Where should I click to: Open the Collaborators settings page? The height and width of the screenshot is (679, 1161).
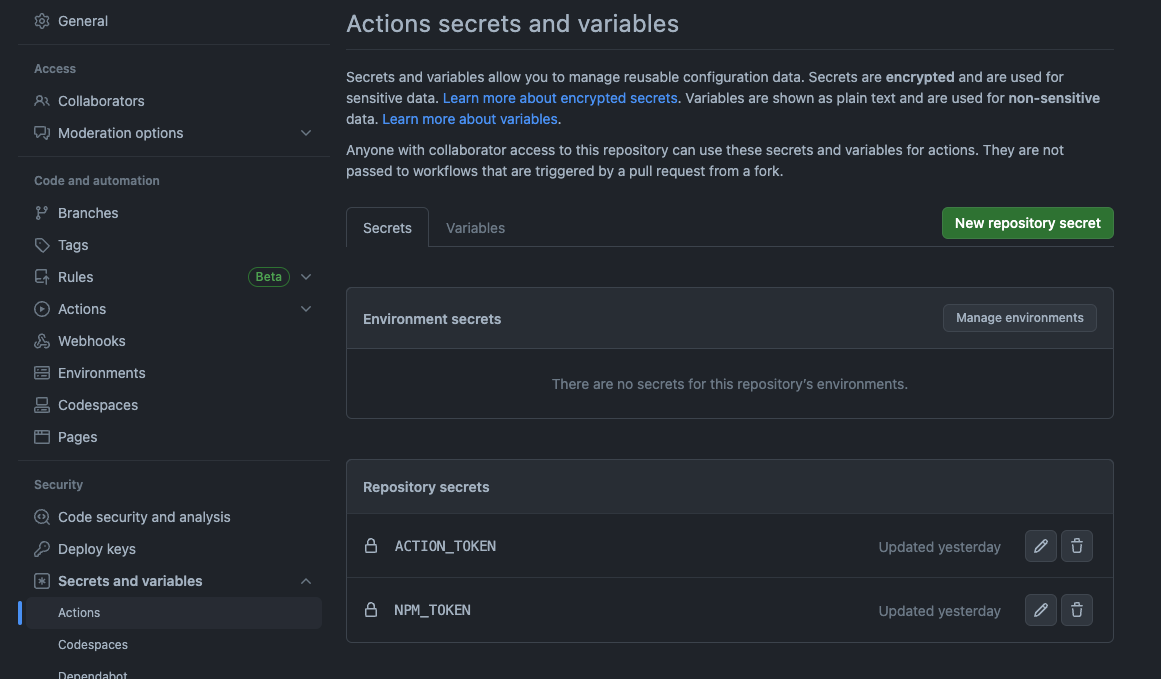pyautogui.click(x=101, y=101)
